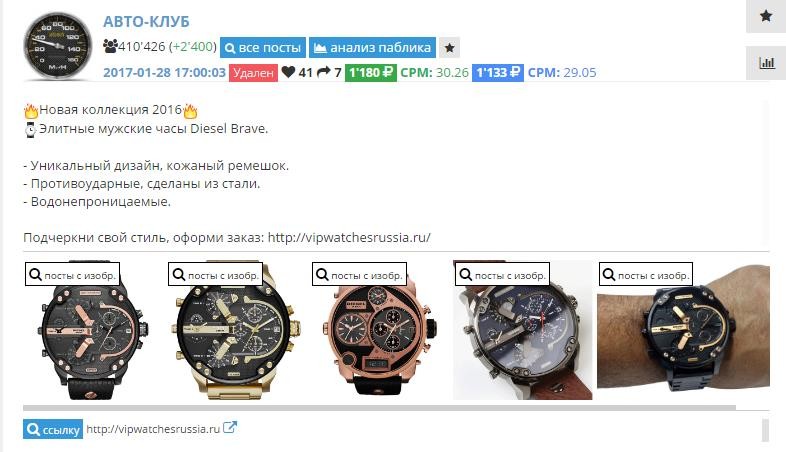The width and height of the screenshot is (786, 452).
Task: Open the АВТО-КЛУБ group title link
Action: point(146,22)
